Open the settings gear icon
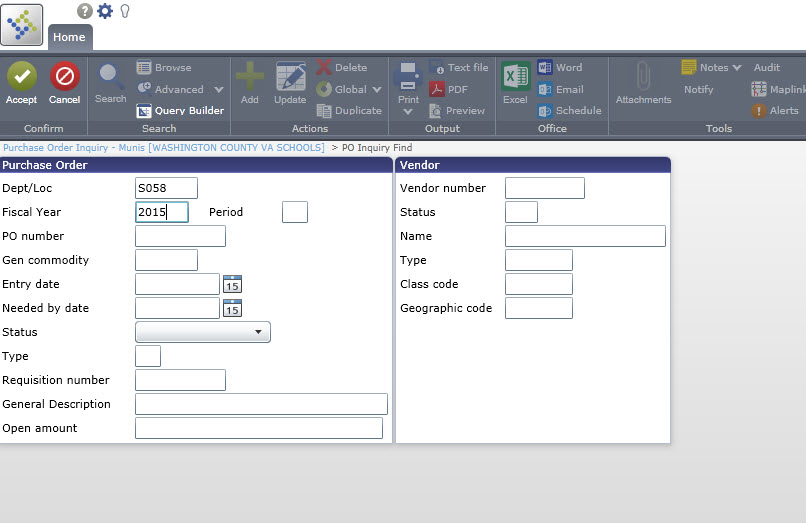This screenshot has width=806, height=523. 105,11
